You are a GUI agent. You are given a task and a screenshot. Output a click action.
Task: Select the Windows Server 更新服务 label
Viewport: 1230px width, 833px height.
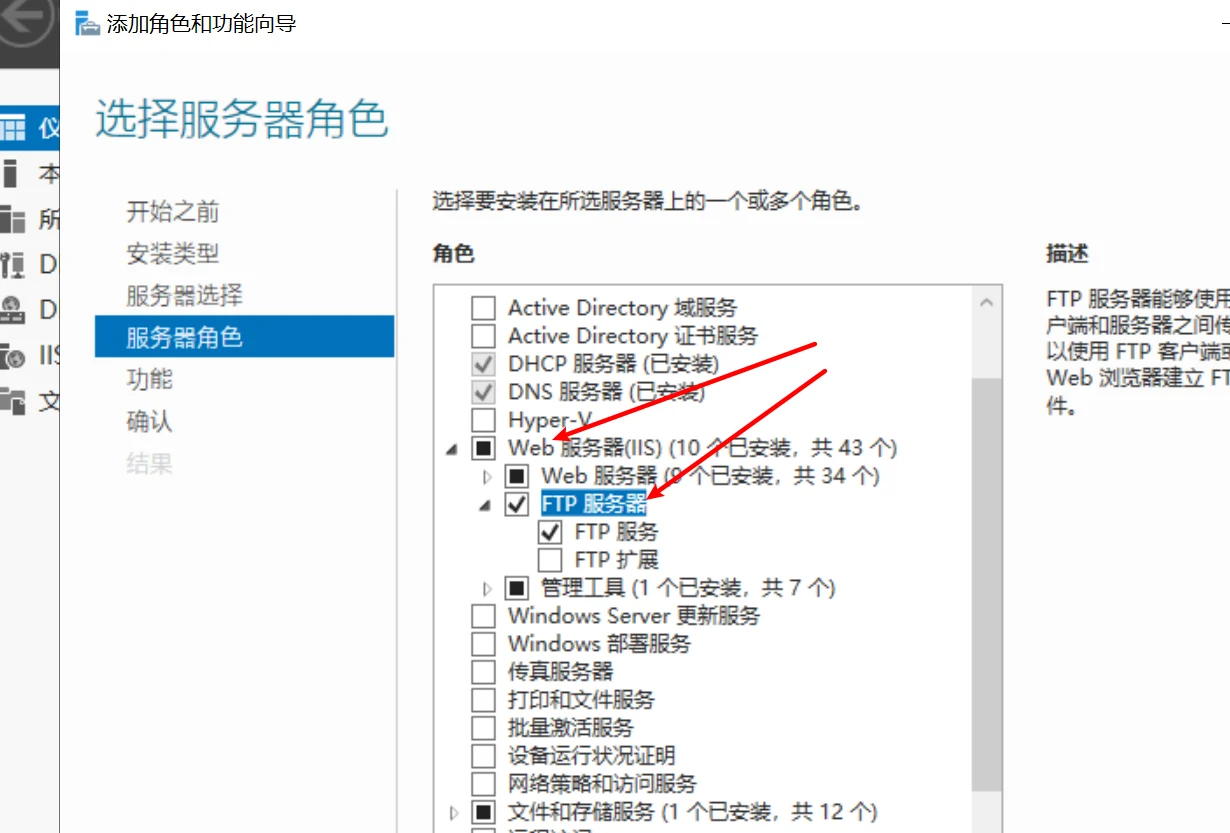tap(634, 615)
